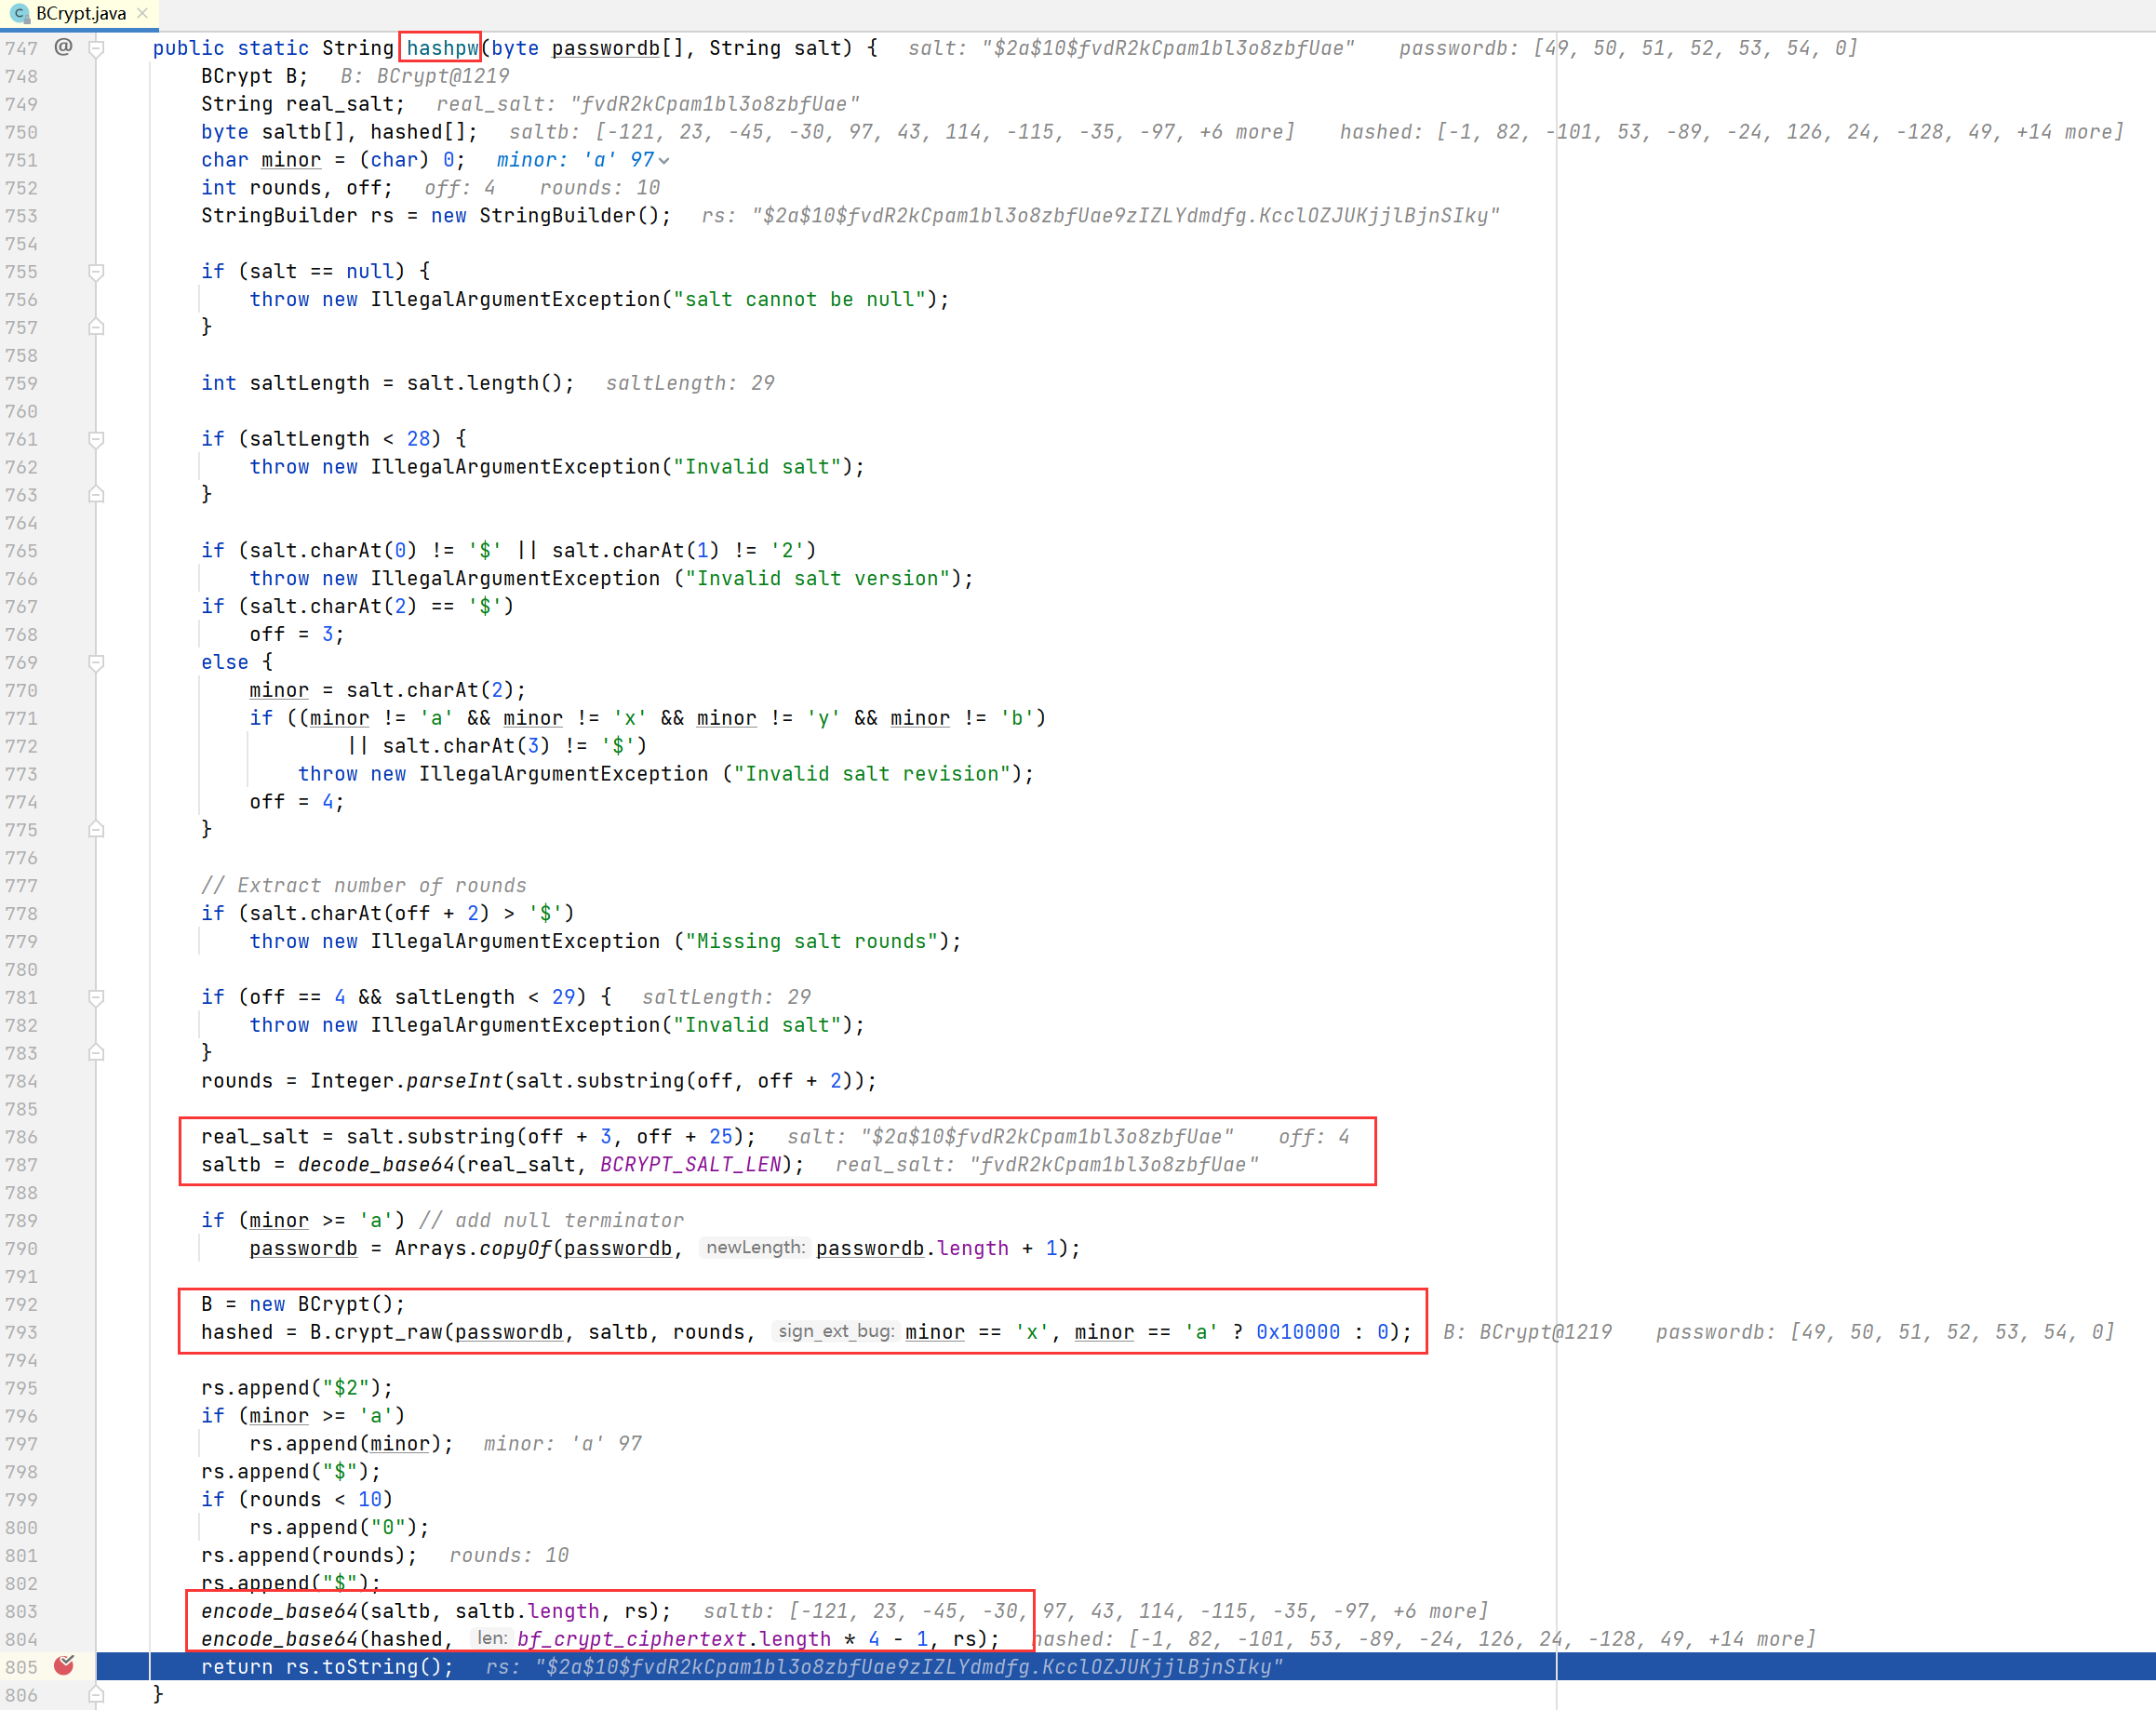2156x1710 pixels.
Task: Click the @ annotation gutter icon on line 747
Action: pyautogui.click(x=63, y=47)
